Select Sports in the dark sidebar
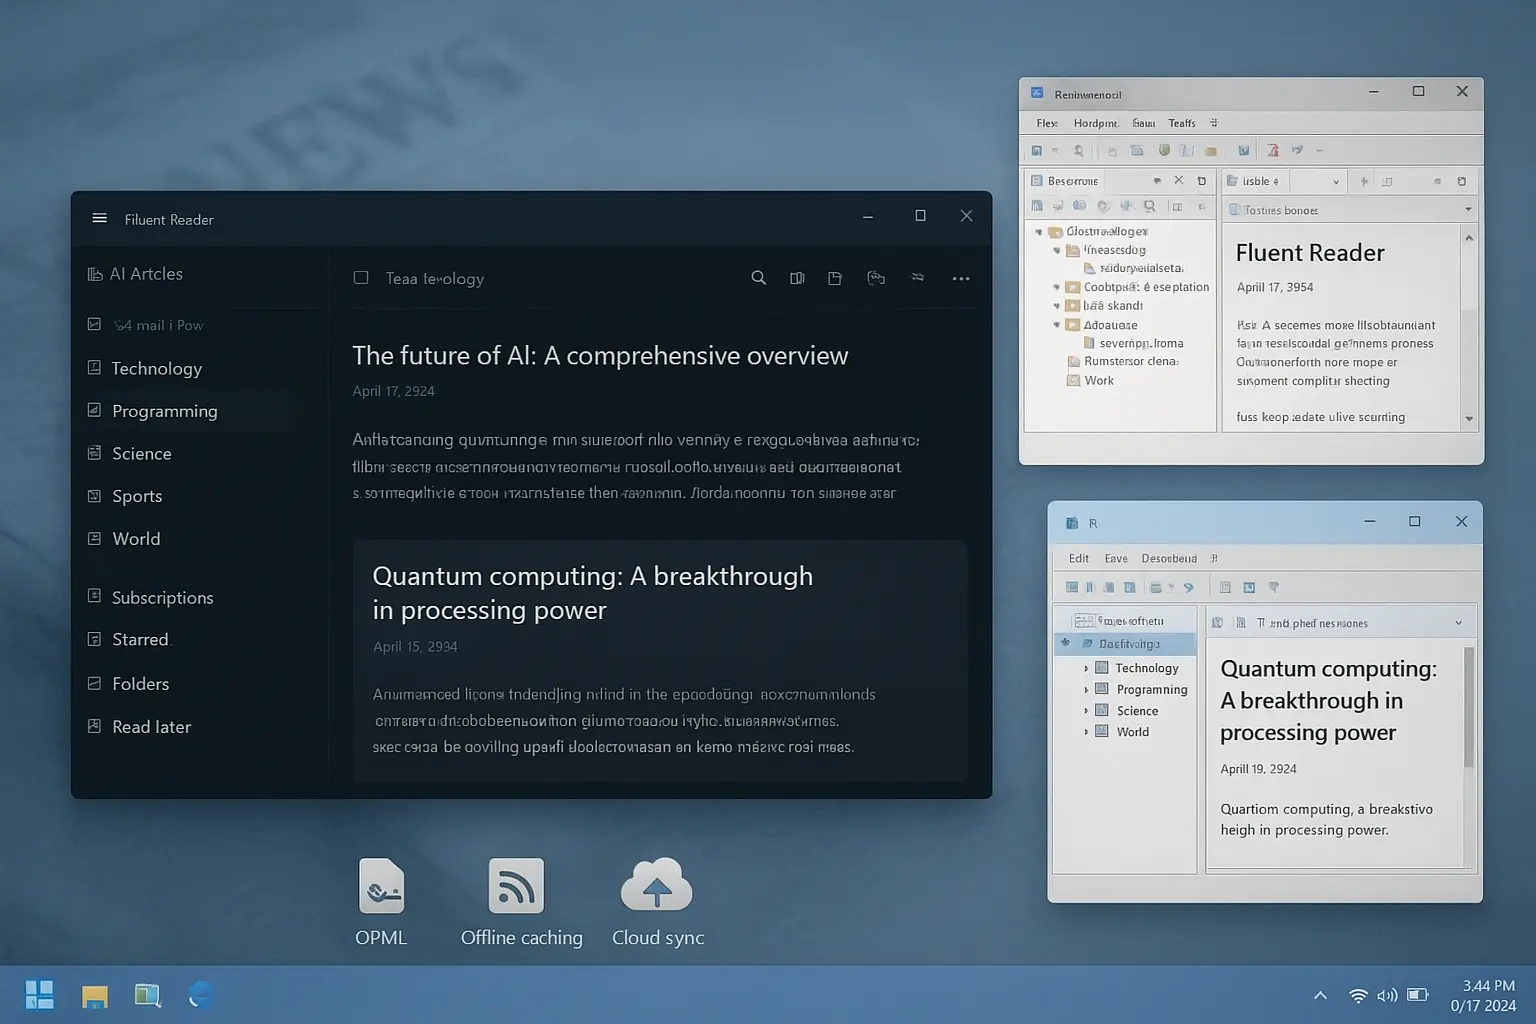The image size is (1536, 1024). (137, 496)
